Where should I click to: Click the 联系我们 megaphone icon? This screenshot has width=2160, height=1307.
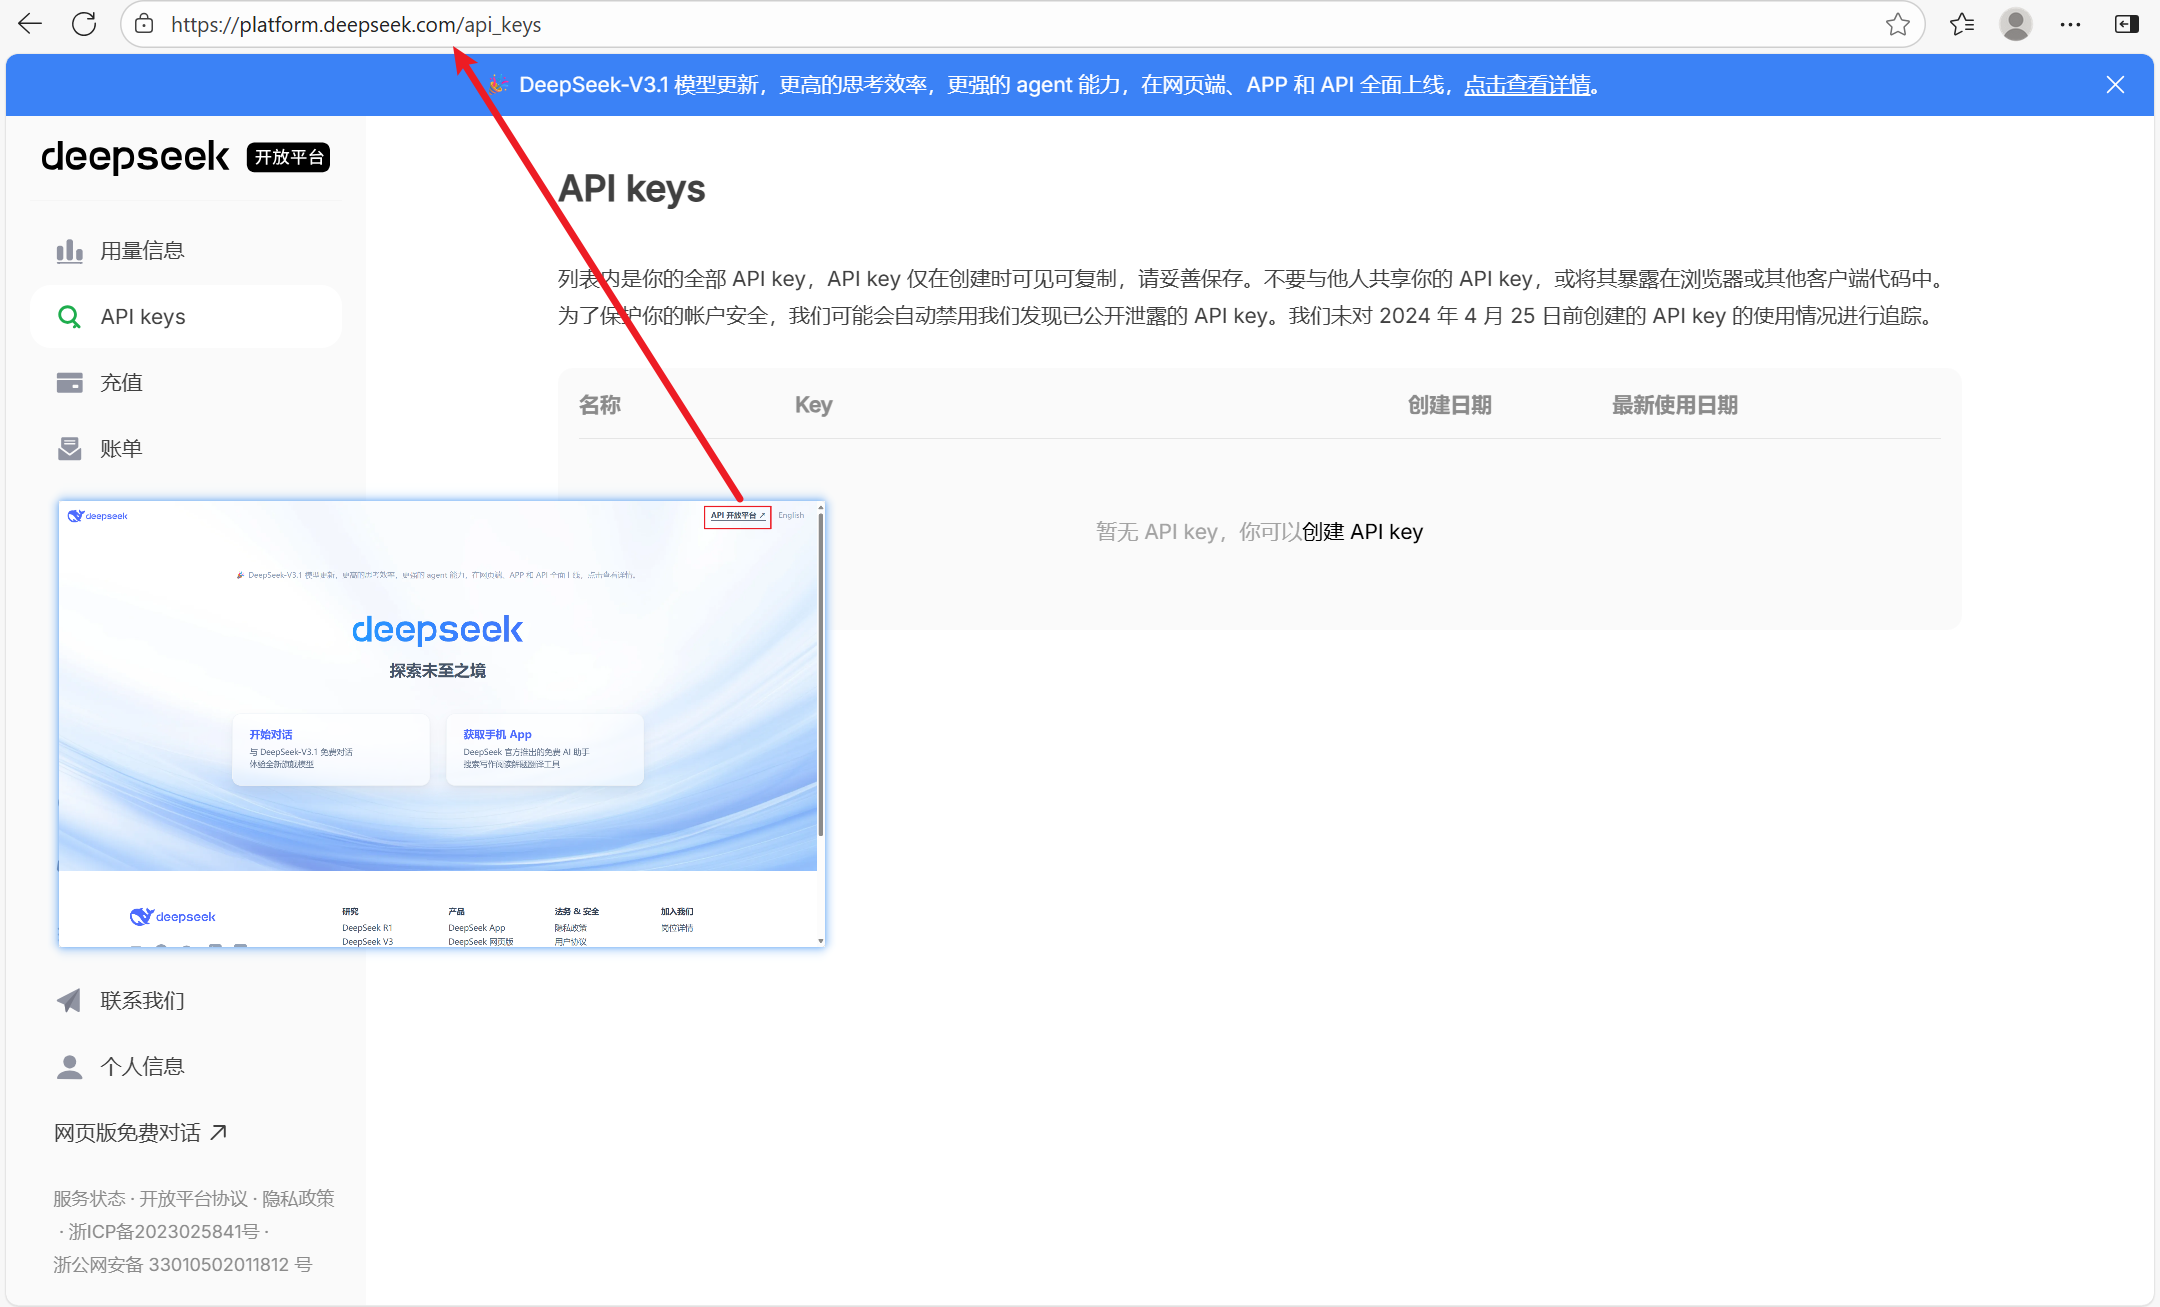[x=67, y=1000]
